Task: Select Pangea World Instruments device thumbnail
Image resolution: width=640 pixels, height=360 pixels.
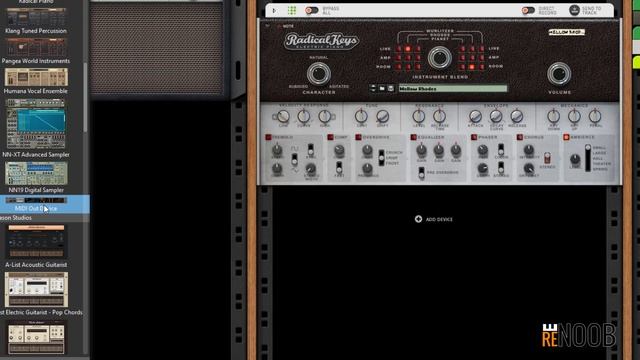Action: click(x=36, y=47)
